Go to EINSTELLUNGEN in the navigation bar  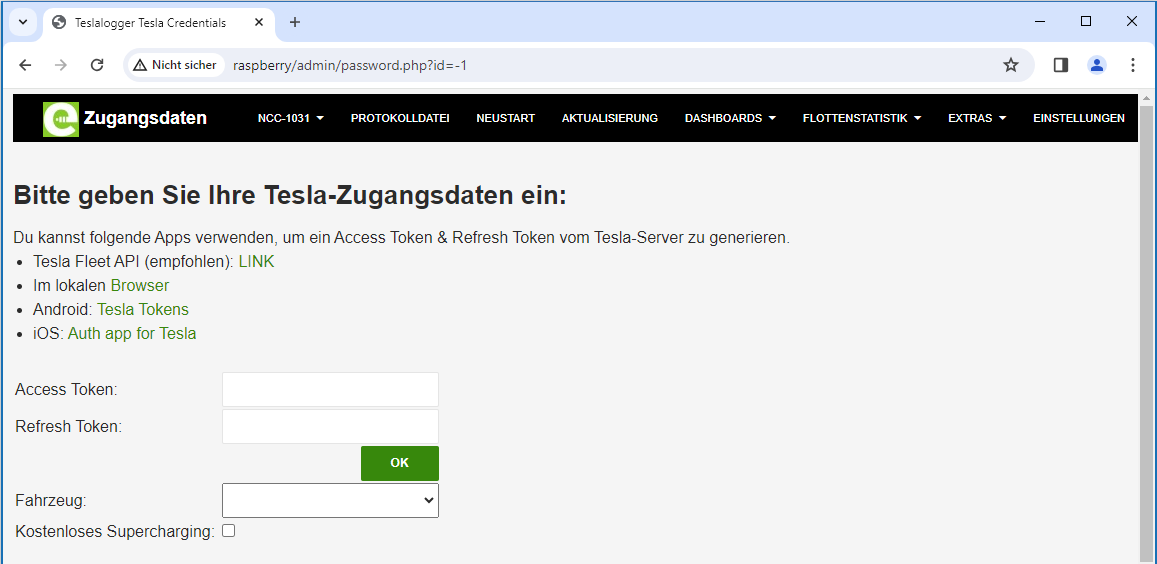pos(1078,118)
